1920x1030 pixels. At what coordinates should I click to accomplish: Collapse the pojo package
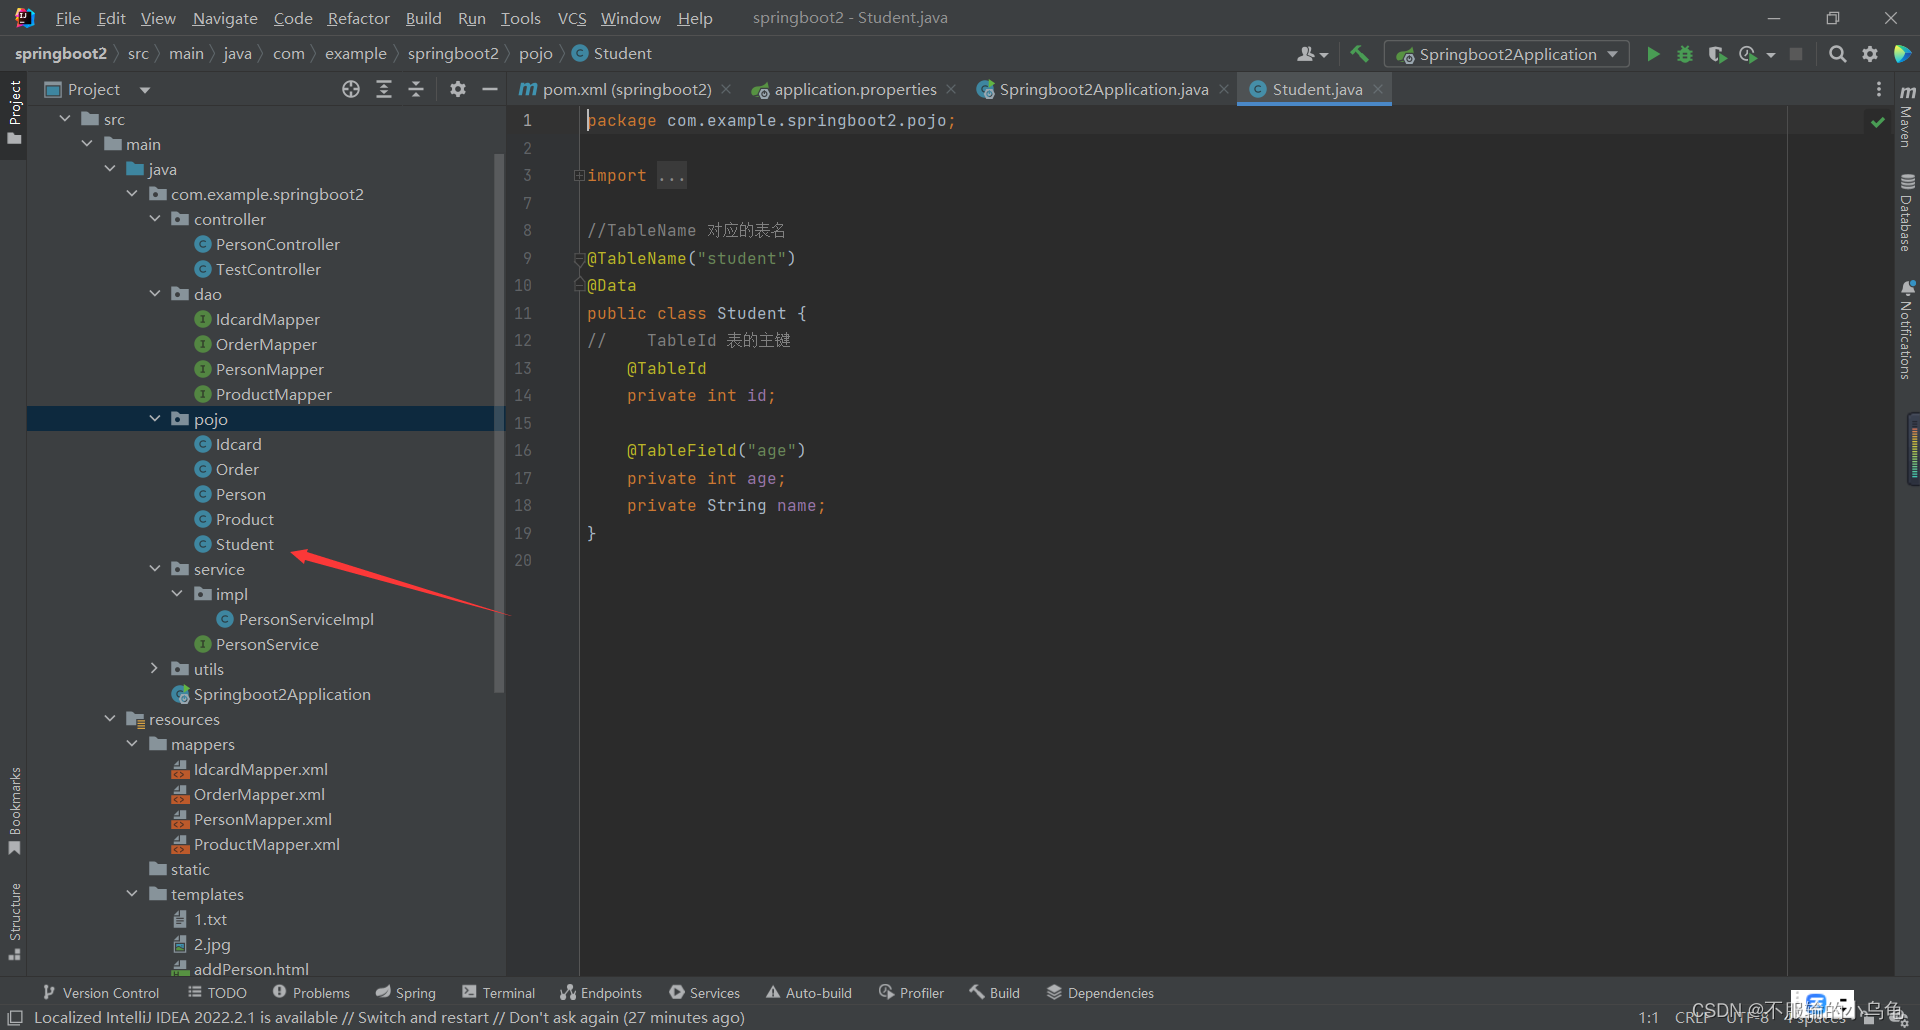(155, 419)
